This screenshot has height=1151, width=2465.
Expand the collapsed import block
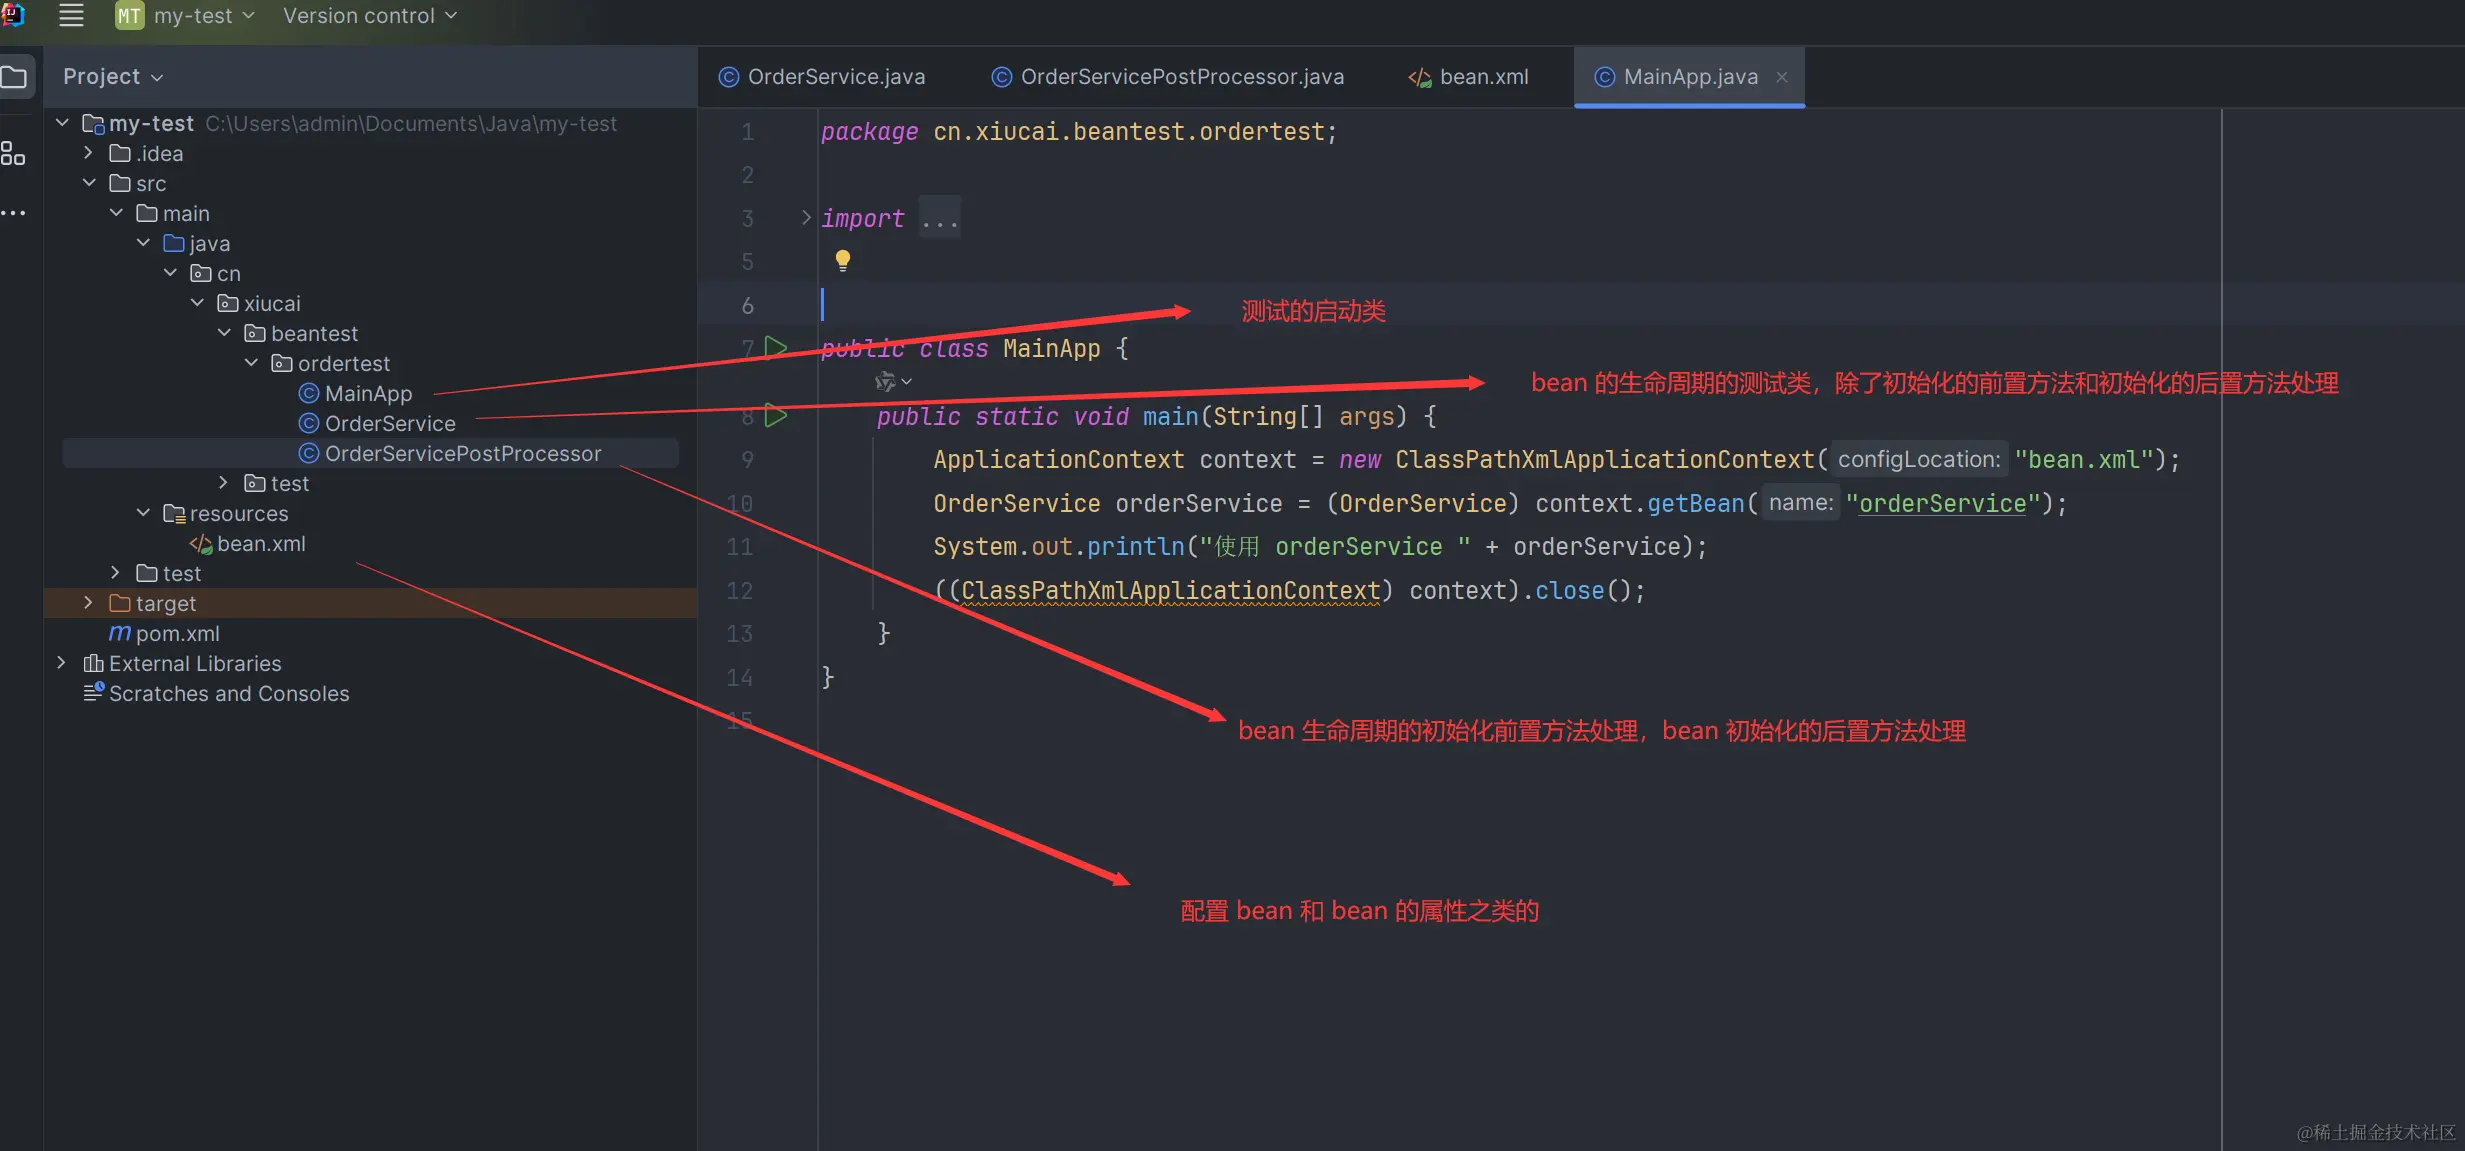(806, 218)
